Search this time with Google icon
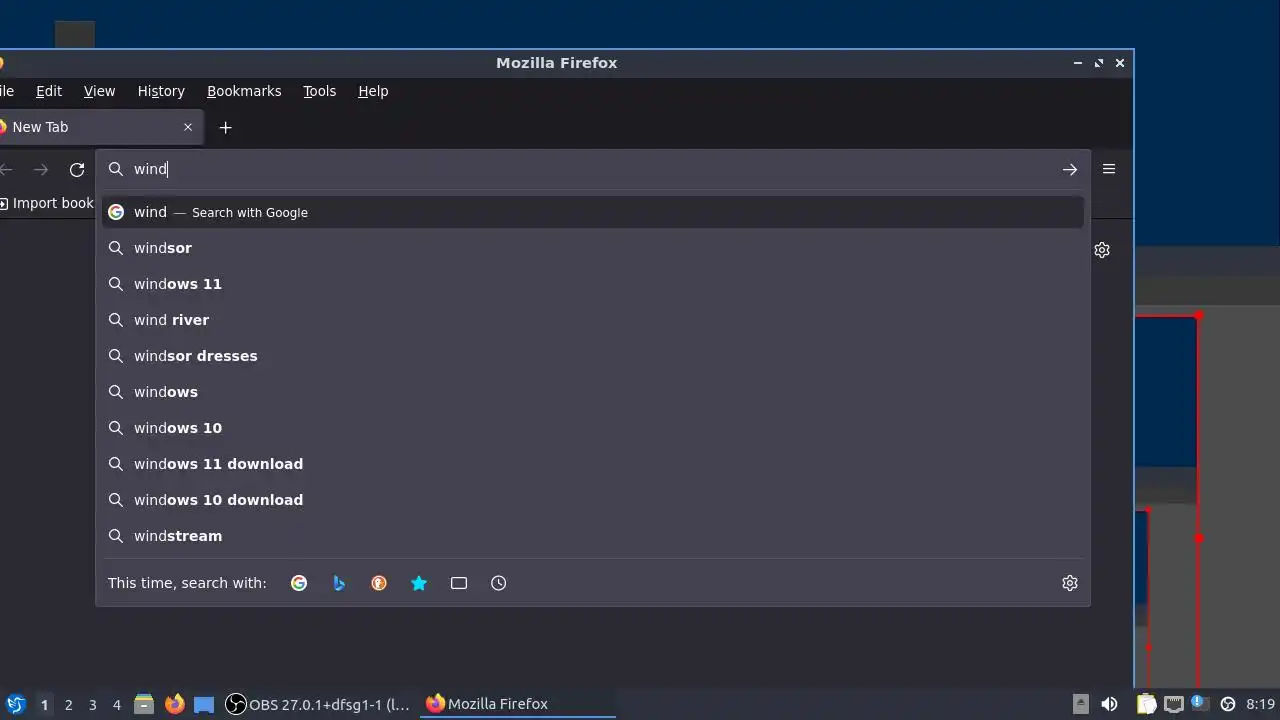Viewport: 1280px width, 720px height. [x=299, y=583]
